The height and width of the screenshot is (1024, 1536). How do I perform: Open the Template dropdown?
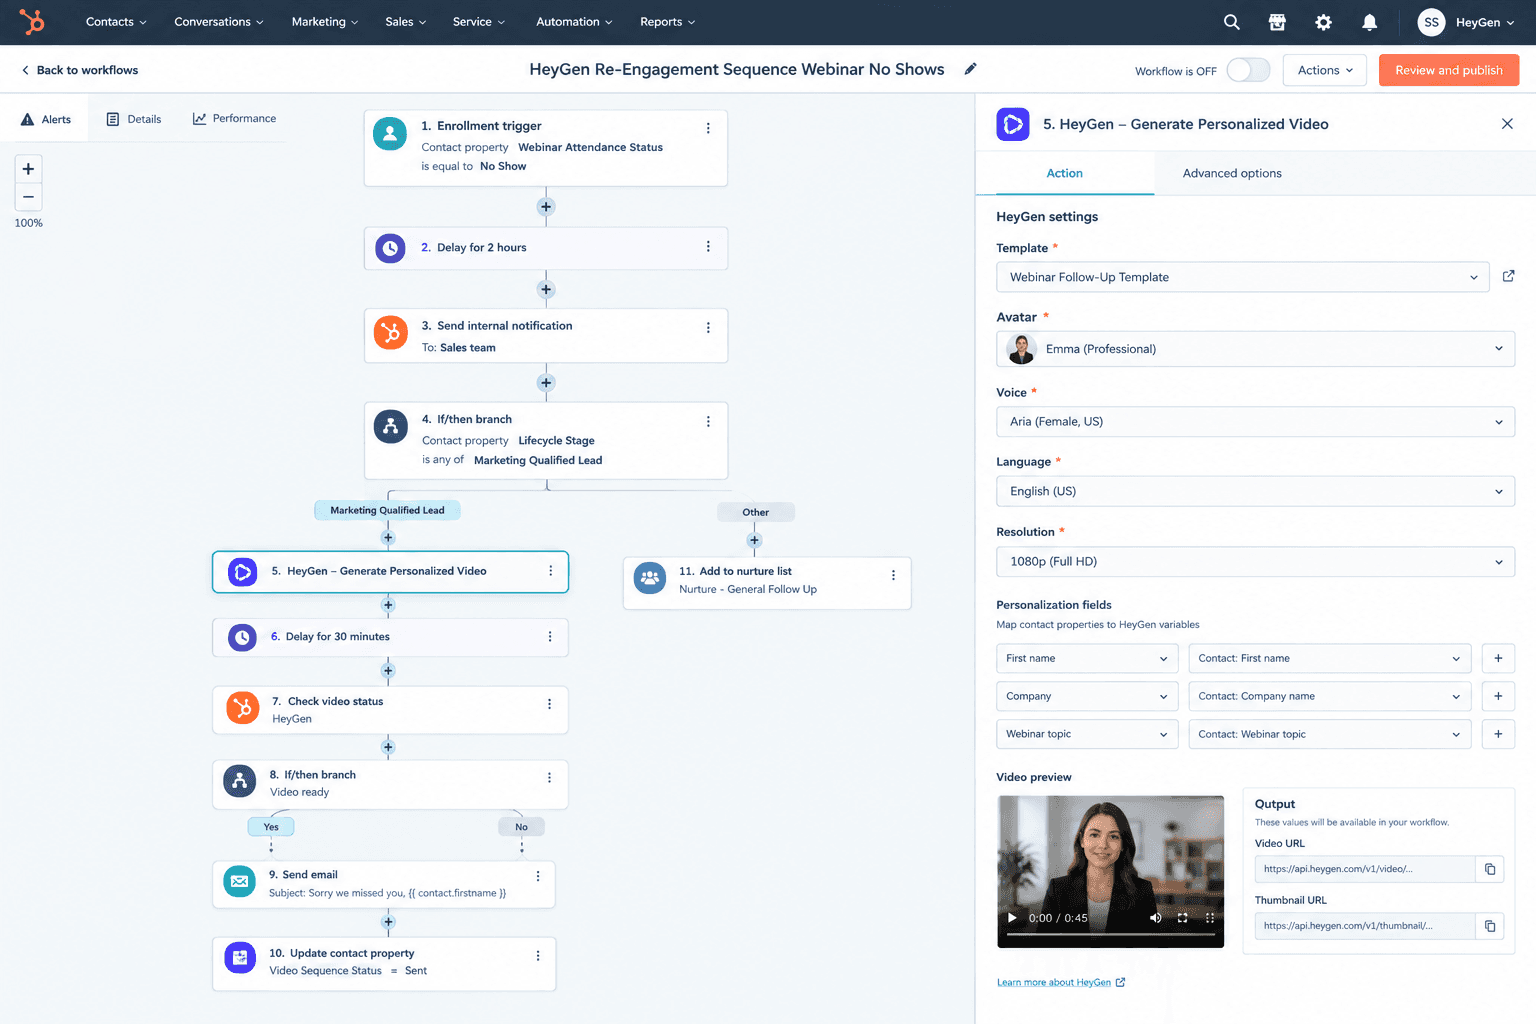click(x=1243, y=277)
